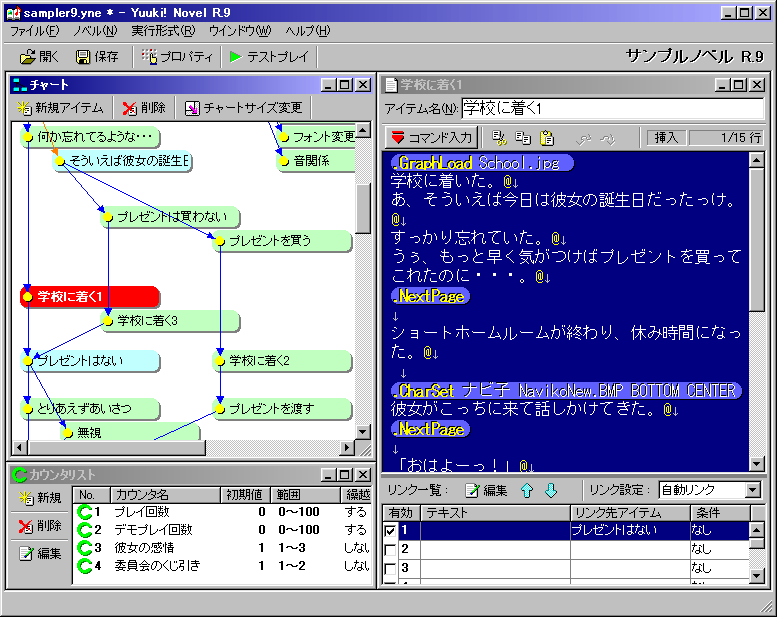The height and width of the screenshot is (617, 777).
Task: Select the chart node フォント変更
Action: 316,137
